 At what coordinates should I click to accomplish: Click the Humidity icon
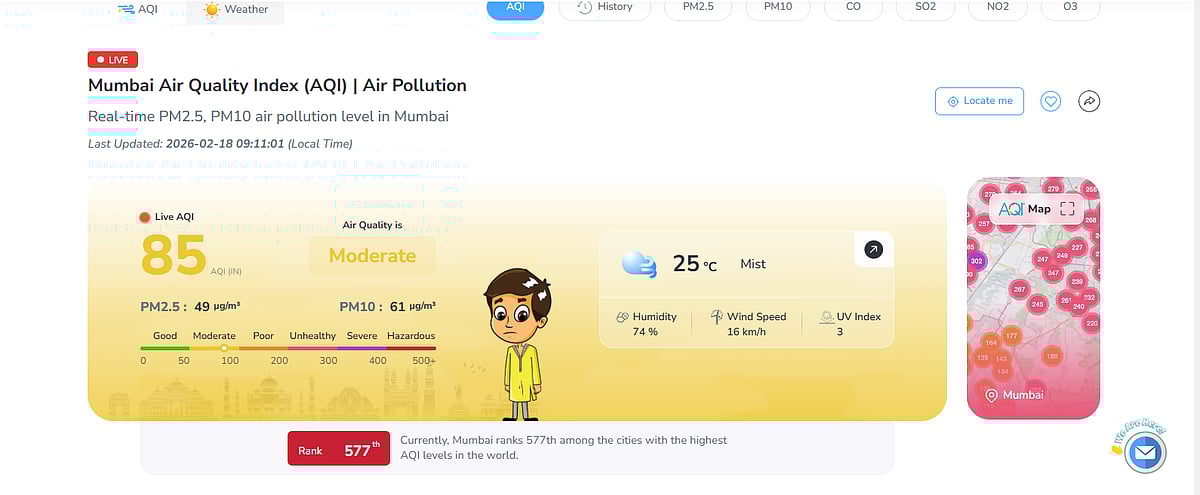[x=622, y=317]
